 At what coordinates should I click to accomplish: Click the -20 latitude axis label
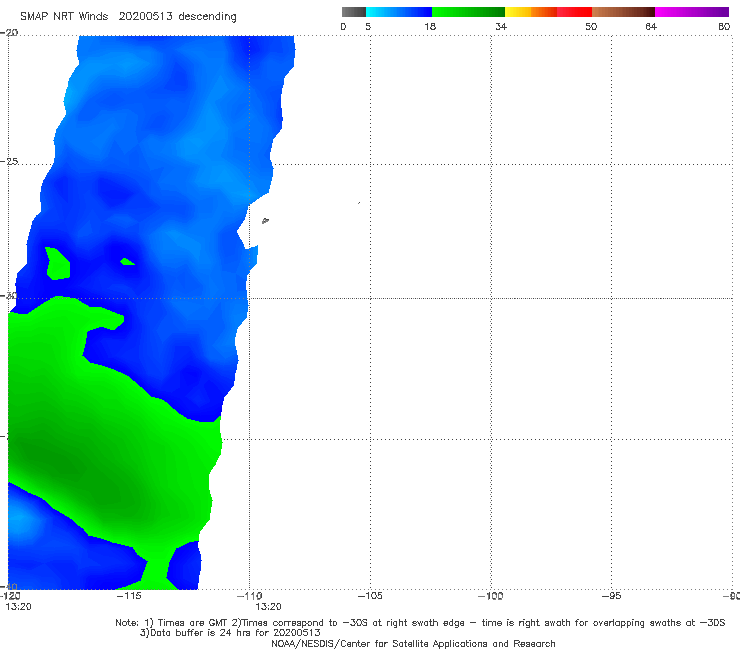(x=10, y=33)
